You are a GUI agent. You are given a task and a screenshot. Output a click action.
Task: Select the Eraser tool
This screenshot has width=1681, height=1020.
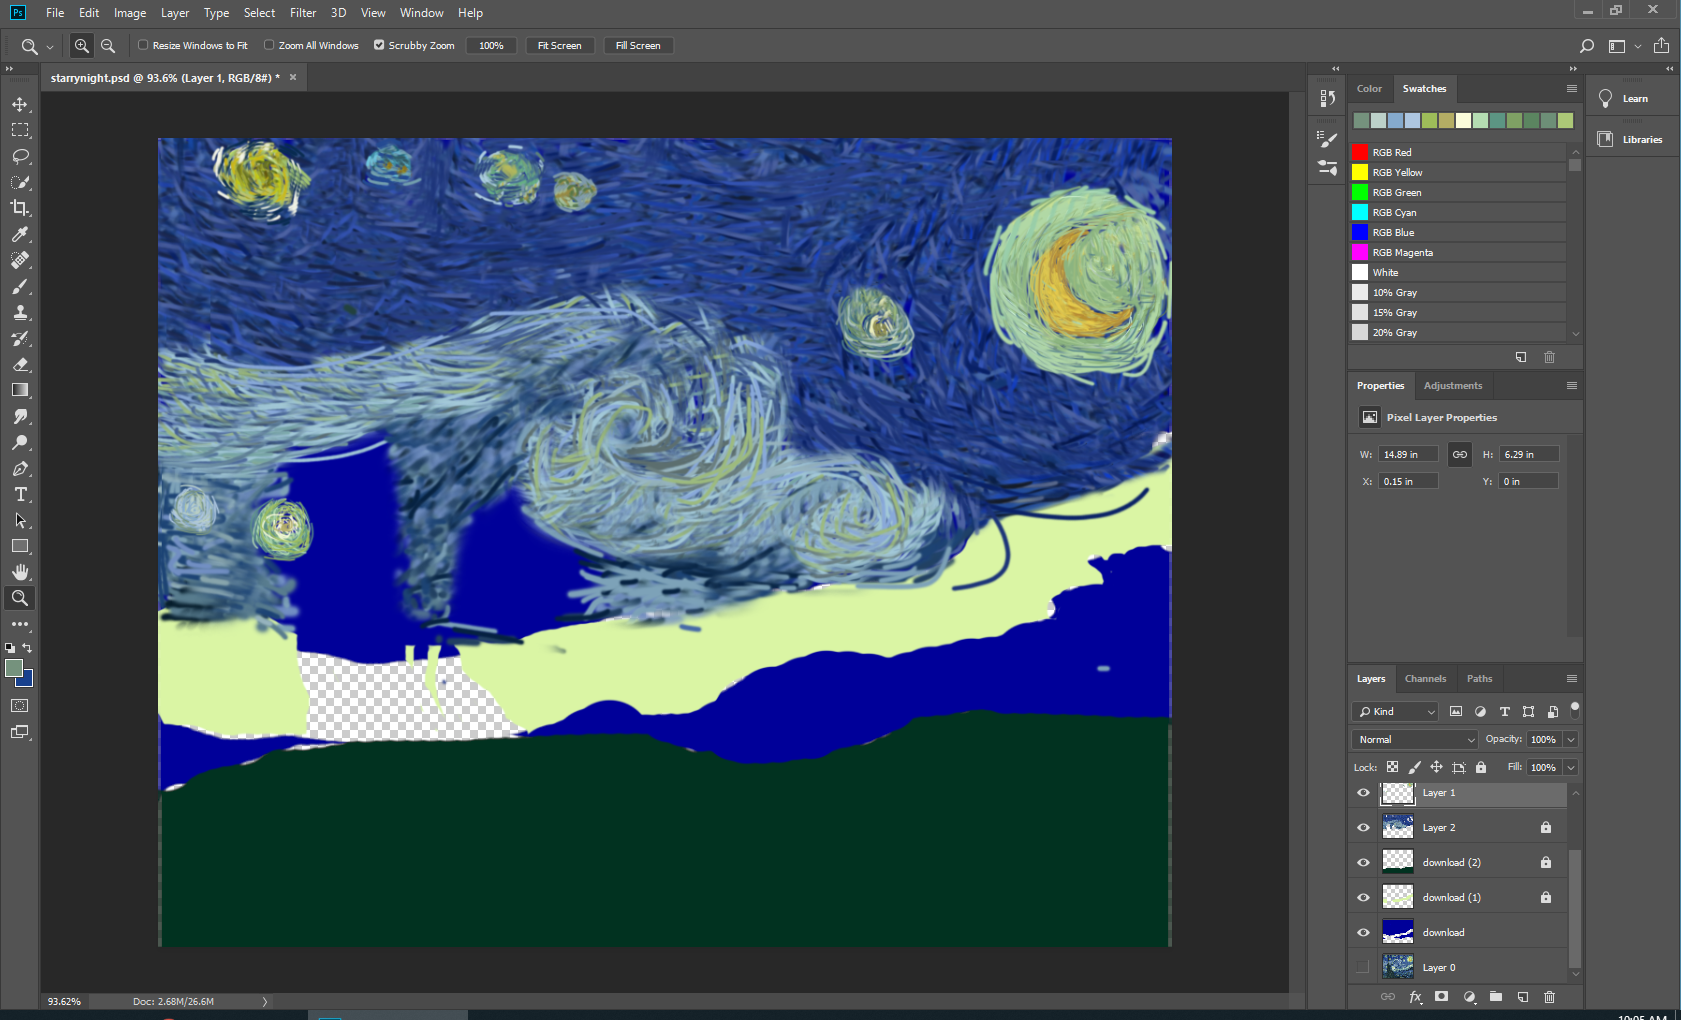(20, 364)
